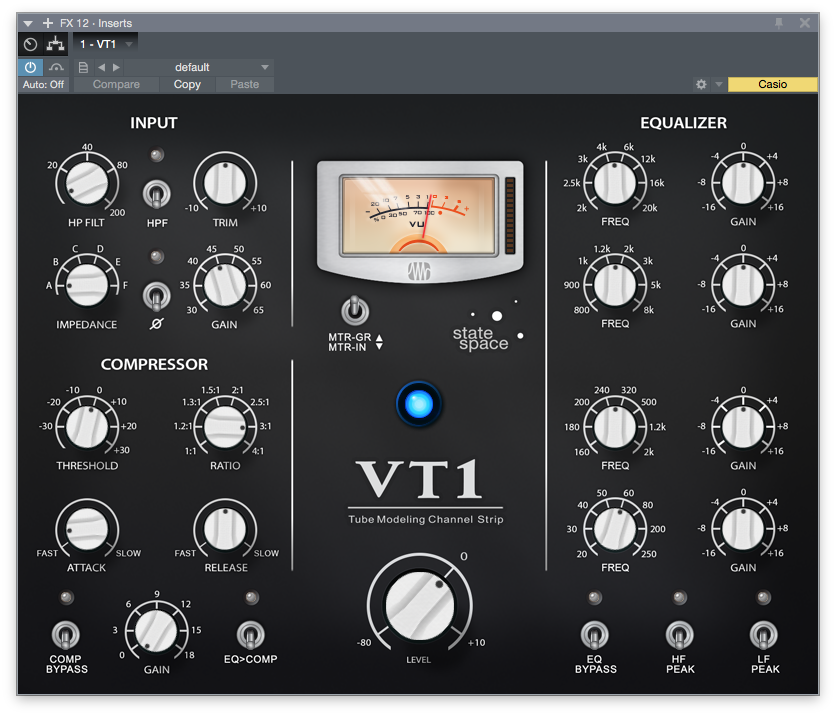This screenshot has height=716, width=836.
Task: Click the preset file icon
Action: coord(83,67)
